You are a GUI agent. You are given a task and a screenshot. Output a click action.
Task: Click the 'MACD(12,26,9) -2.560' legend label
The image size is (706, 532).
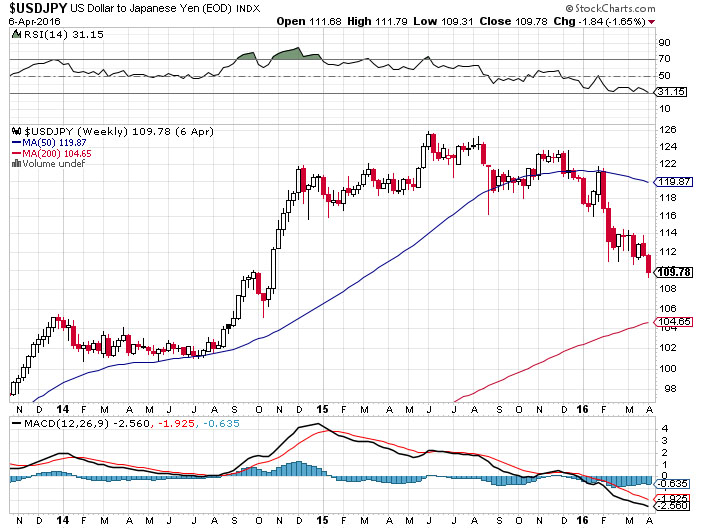[86, 424]
